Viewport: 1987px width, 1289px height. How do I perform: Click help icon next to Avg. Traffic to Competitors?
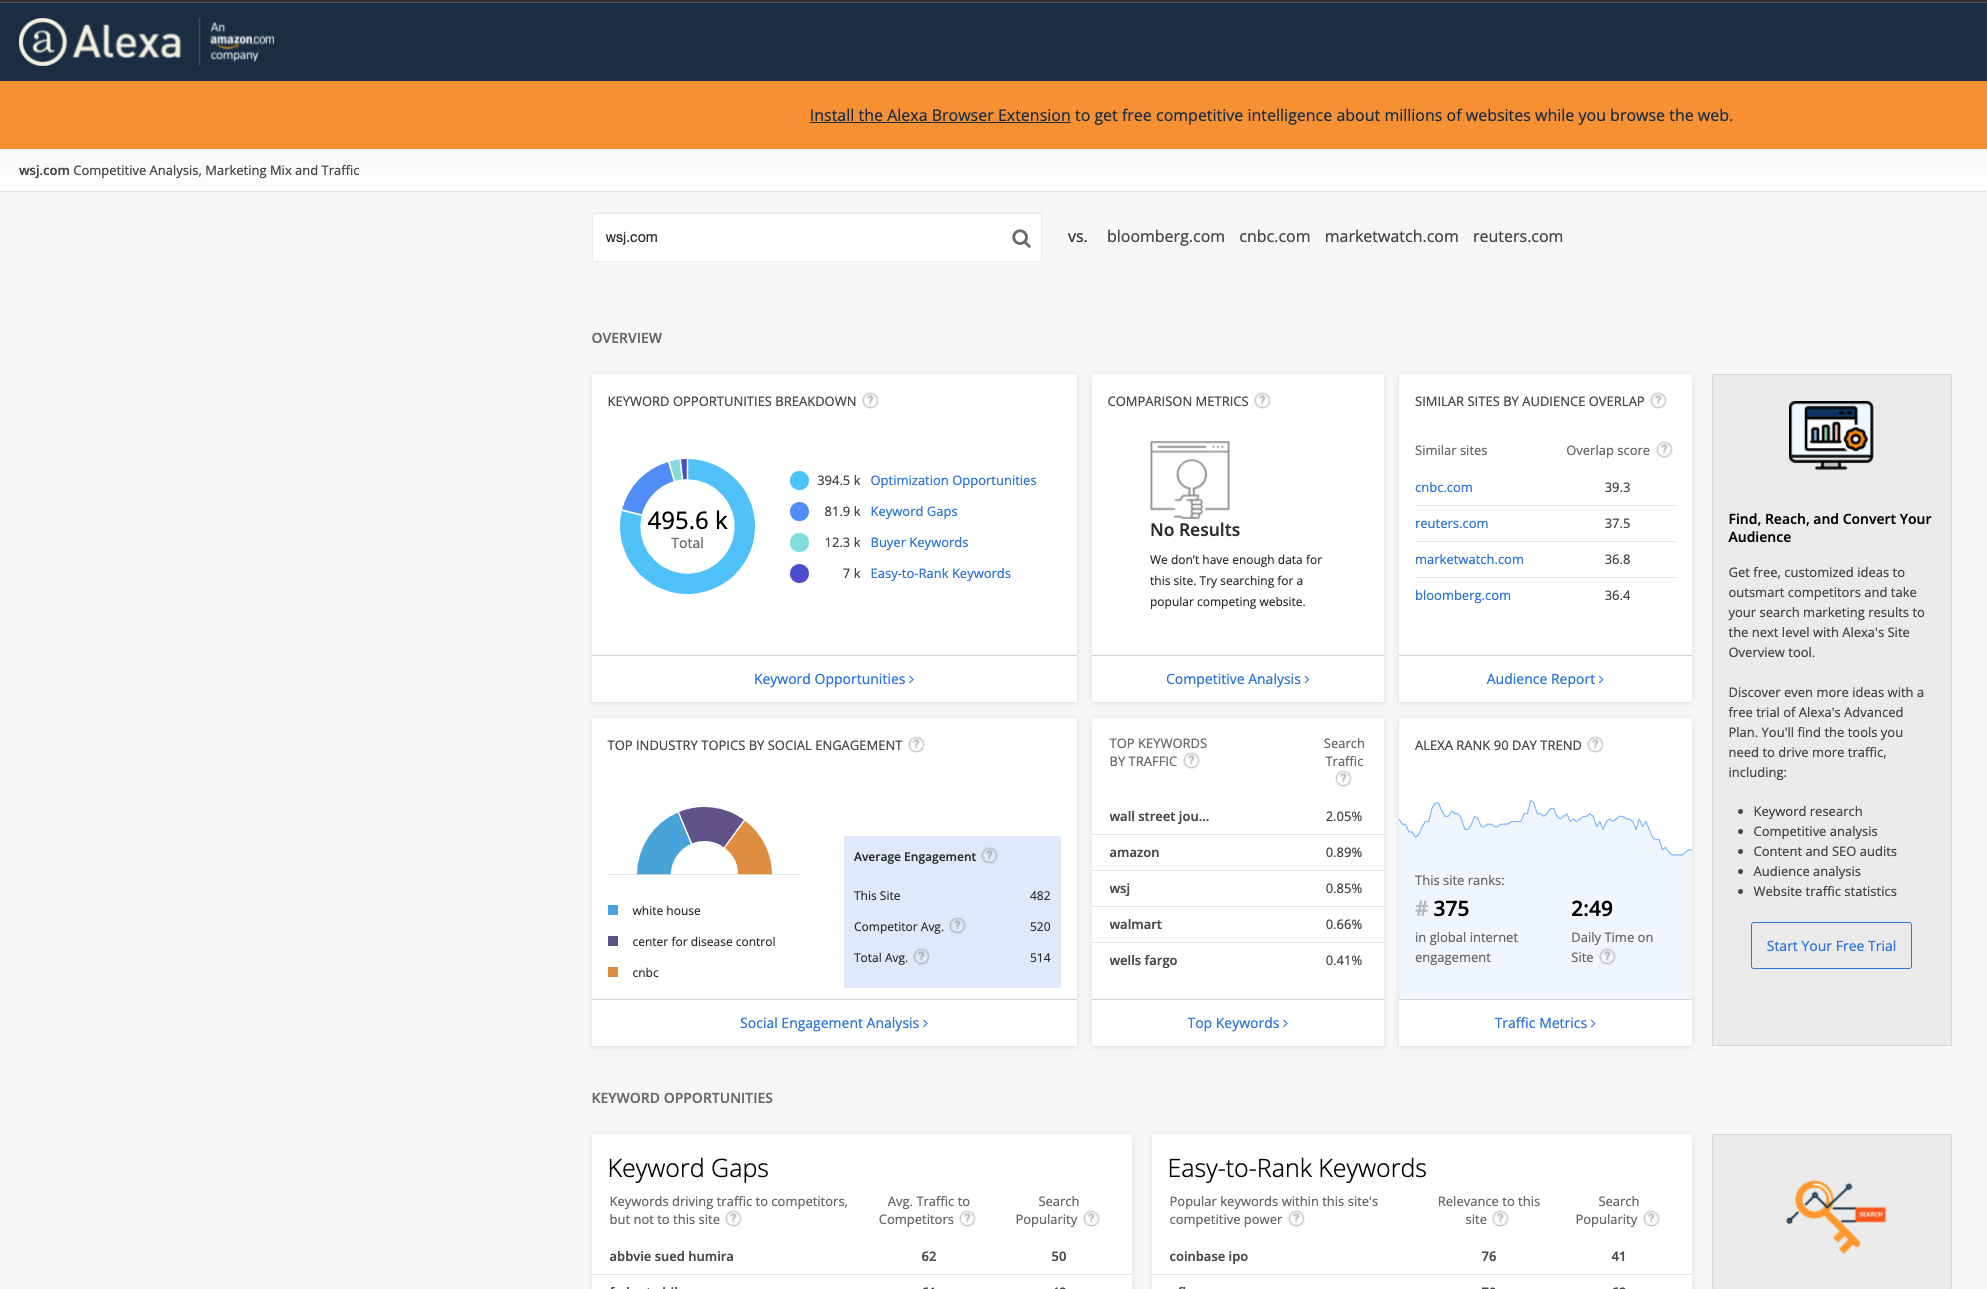968,1219
